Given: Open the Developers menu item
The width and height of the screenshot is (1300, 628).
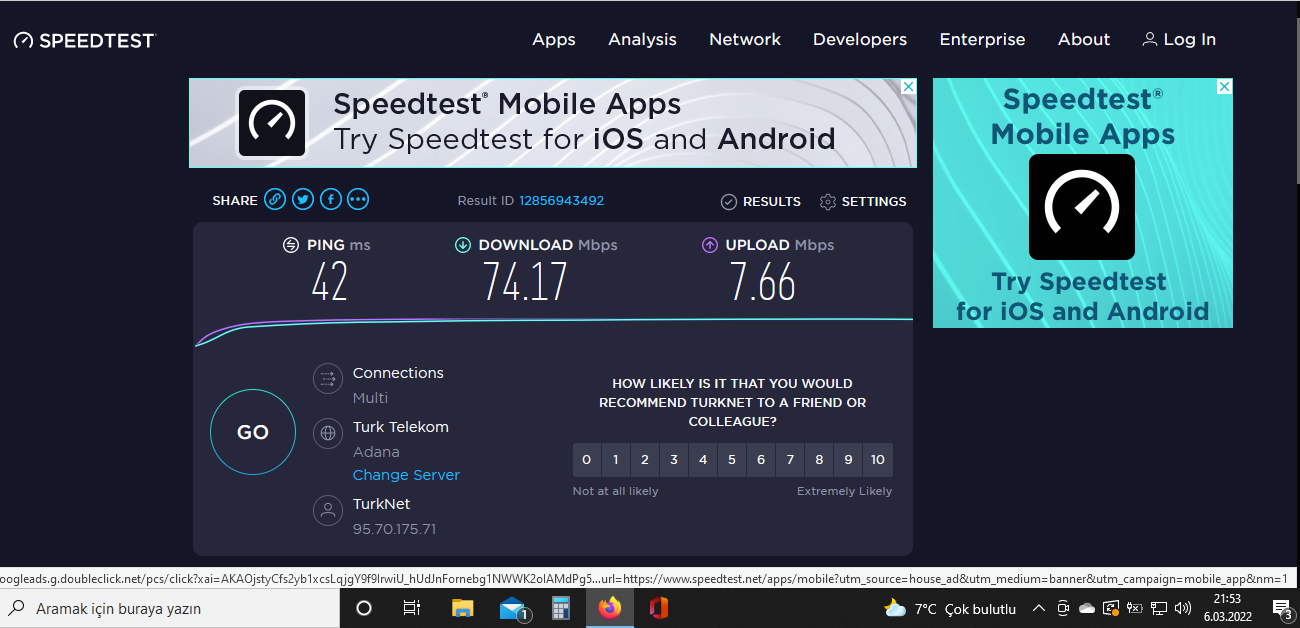Looking at the screenshot, I should (860, 39).
